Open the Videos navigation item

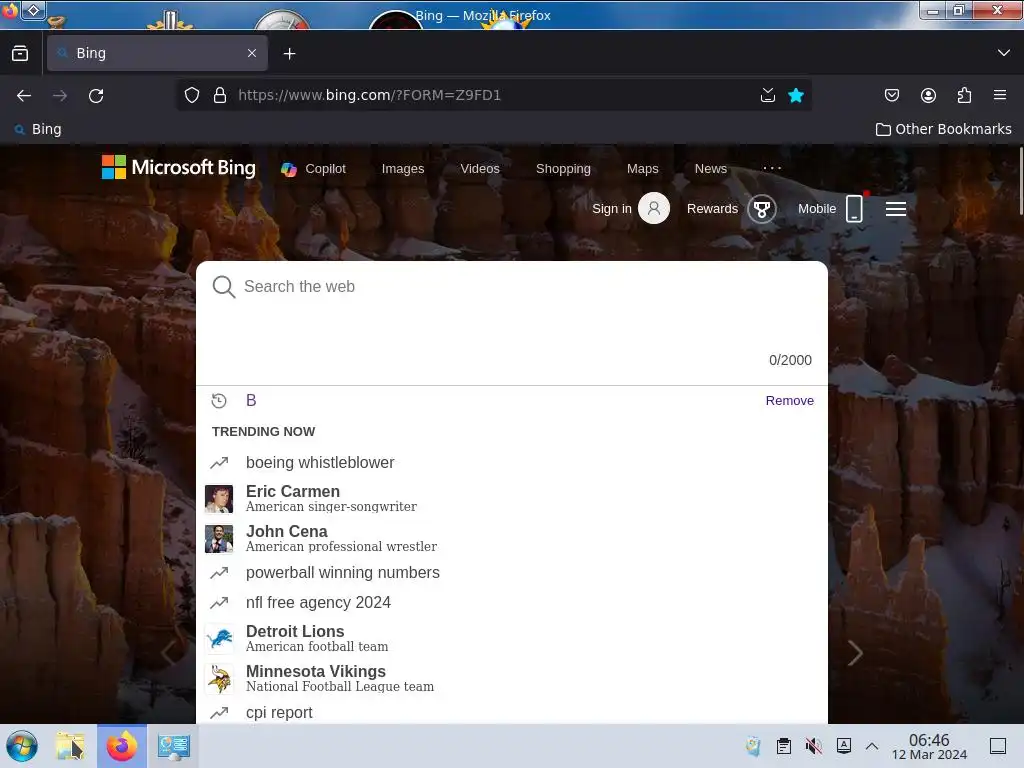(480, 169)
